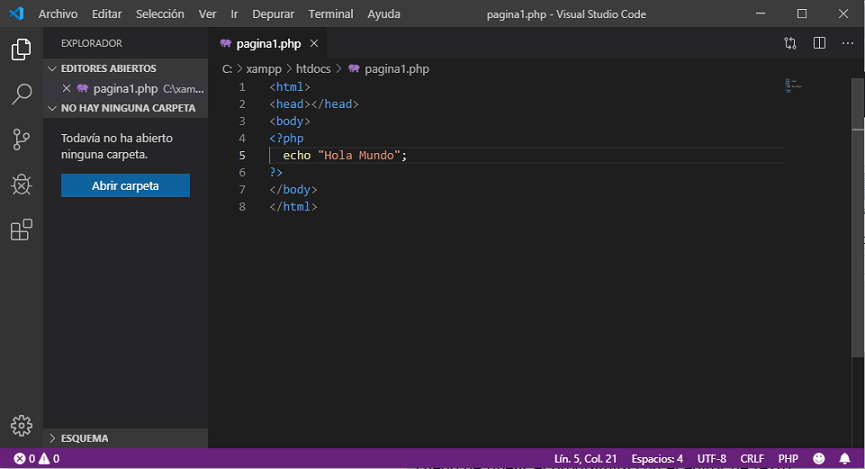Screen dimensions: 865x469
Task: Open the Manage gear in activity bar
Action: pos(21,425)
